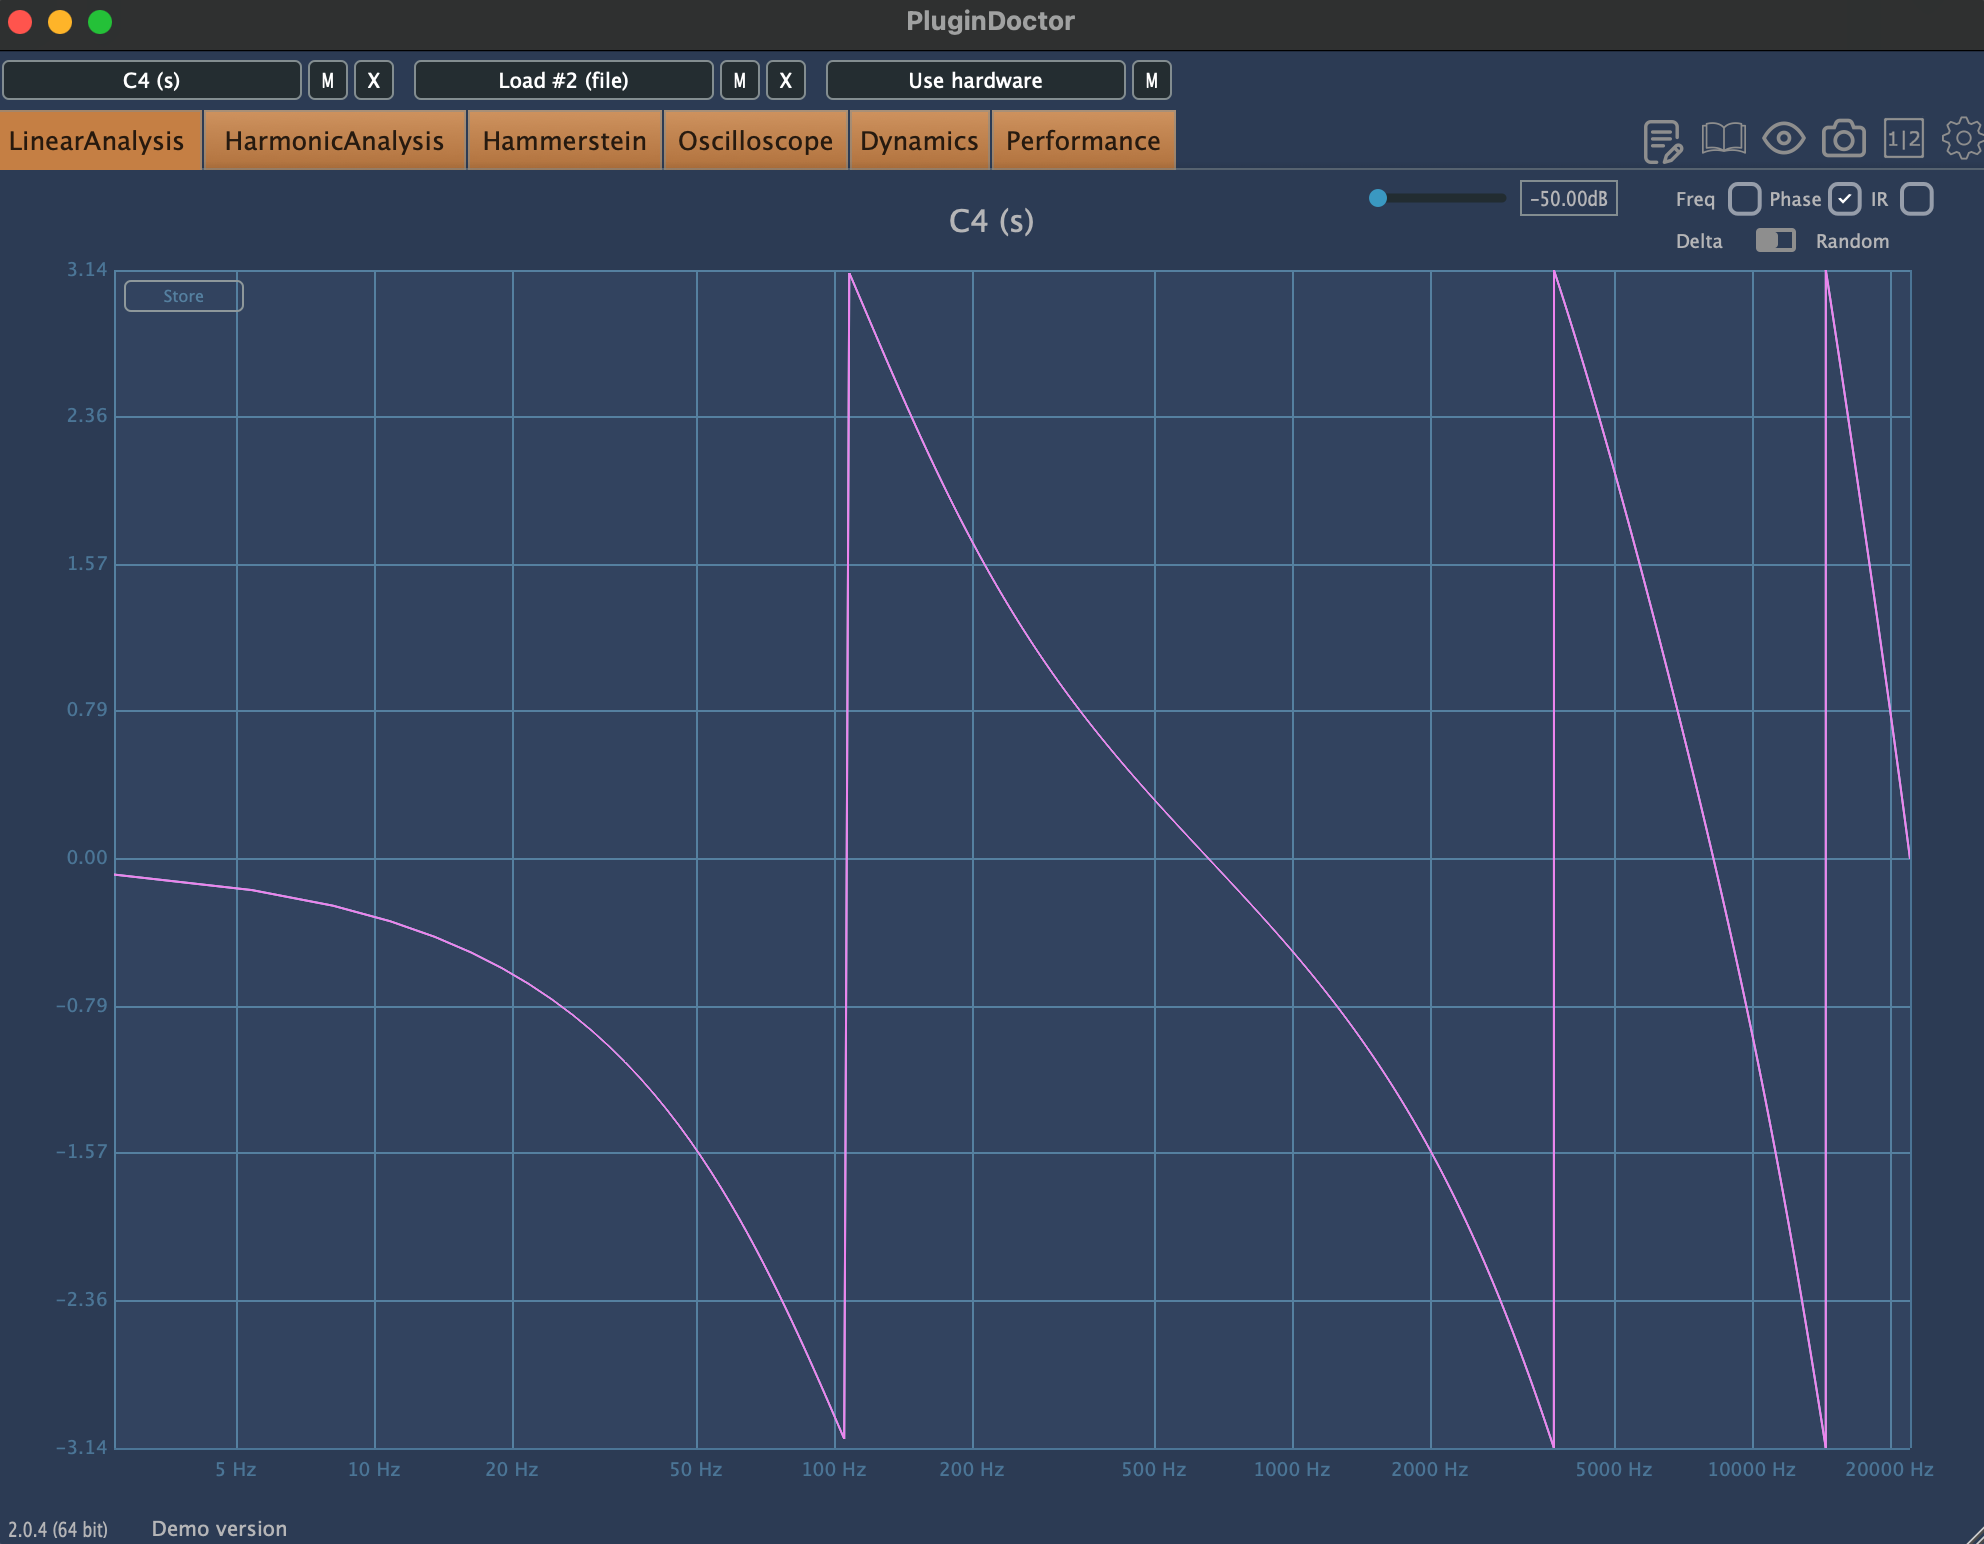Click the notes edit icon

1662,140
